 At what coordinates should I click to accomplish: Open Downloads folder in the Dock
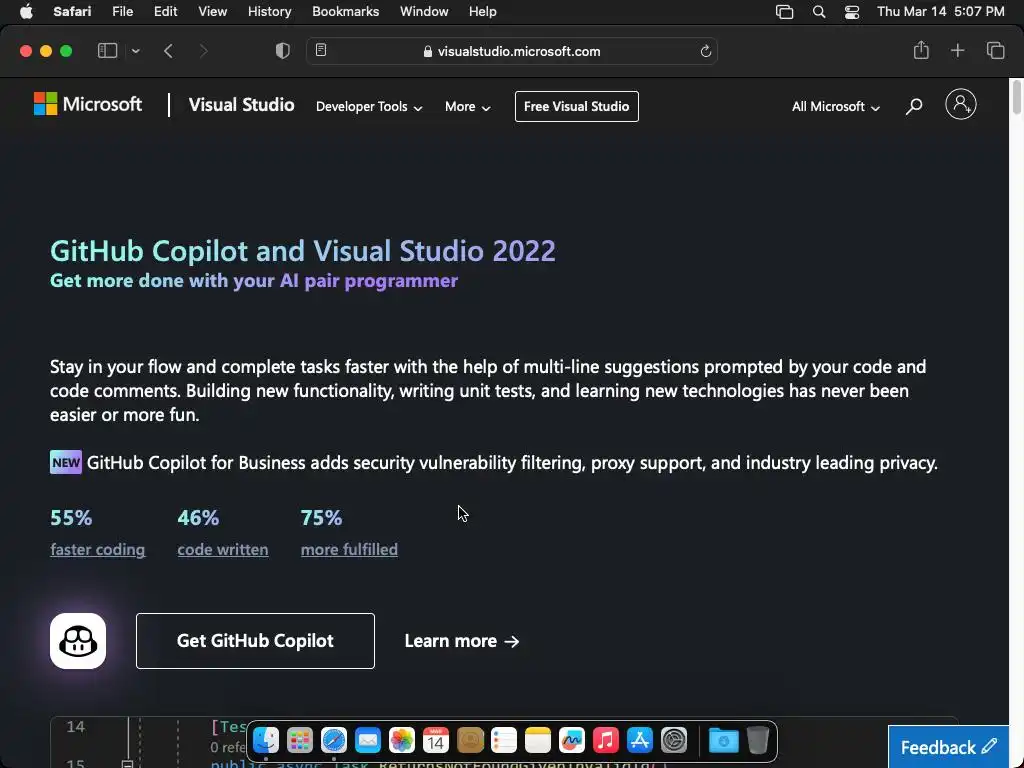tap(724, 741)
